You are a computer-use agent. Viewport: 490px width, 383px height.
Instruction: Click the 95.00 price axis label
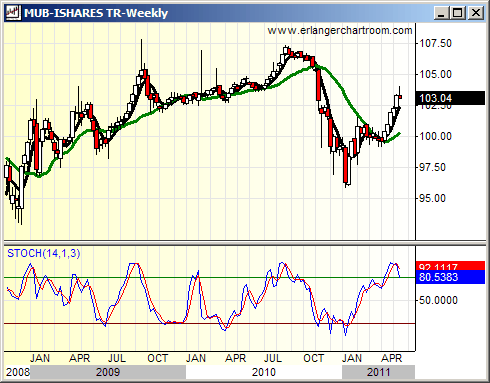click(432, 198)
